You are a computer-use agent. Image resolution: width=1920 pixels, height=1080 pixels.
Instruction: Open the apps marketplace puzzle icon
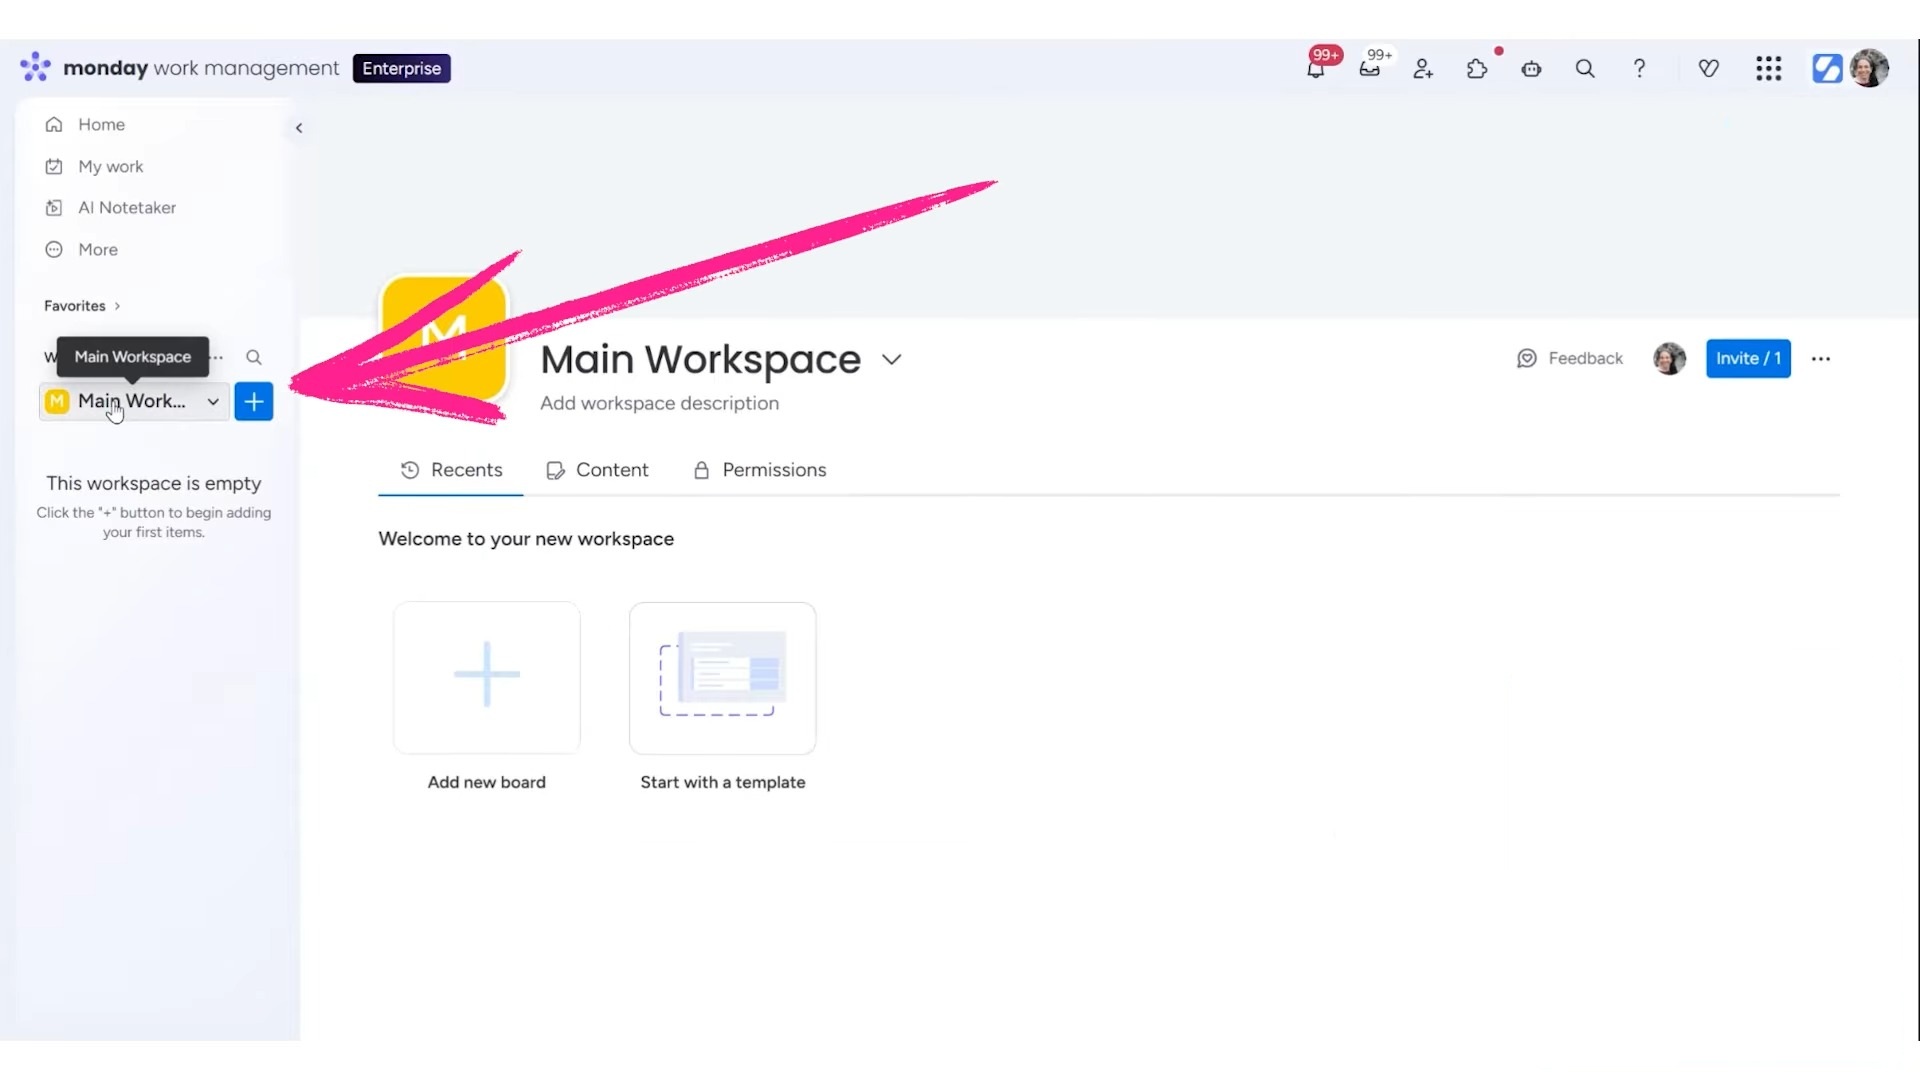(x=1477, y=69)
